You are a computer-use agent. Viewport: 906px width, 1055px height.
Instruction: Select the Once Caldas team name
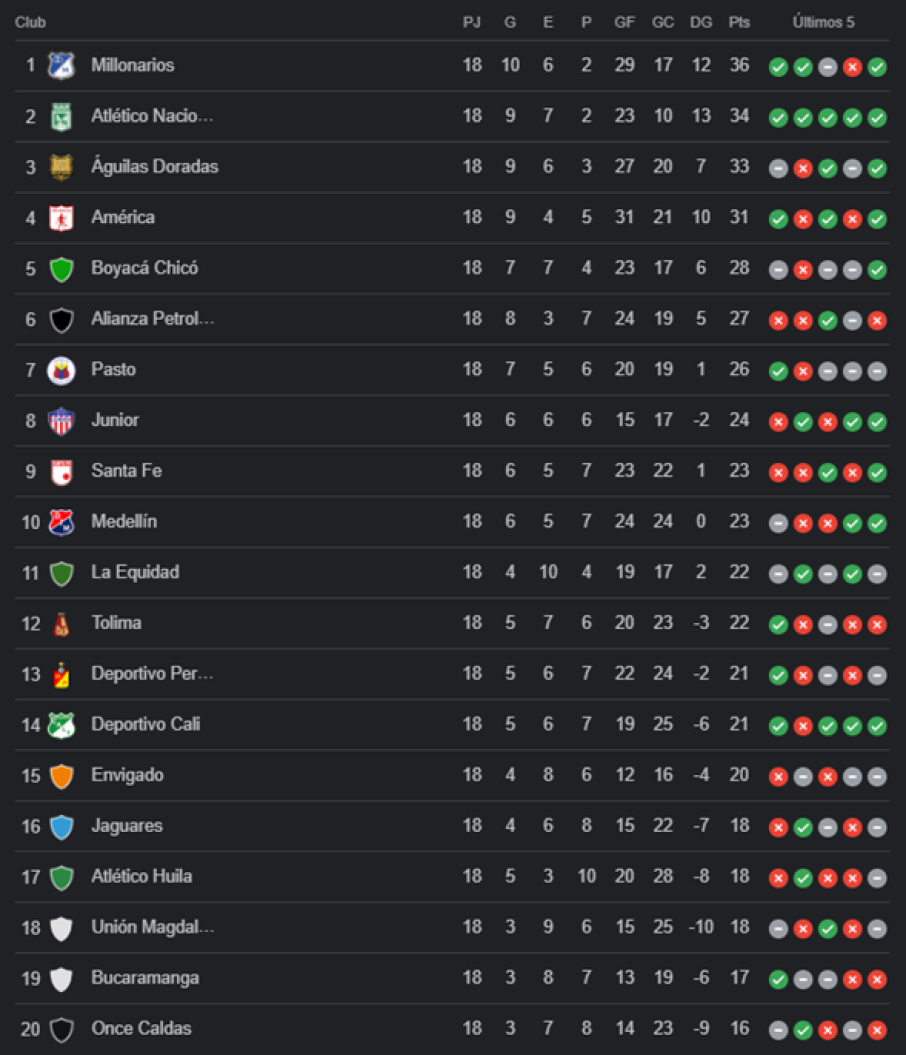[x=141, y=1028]
